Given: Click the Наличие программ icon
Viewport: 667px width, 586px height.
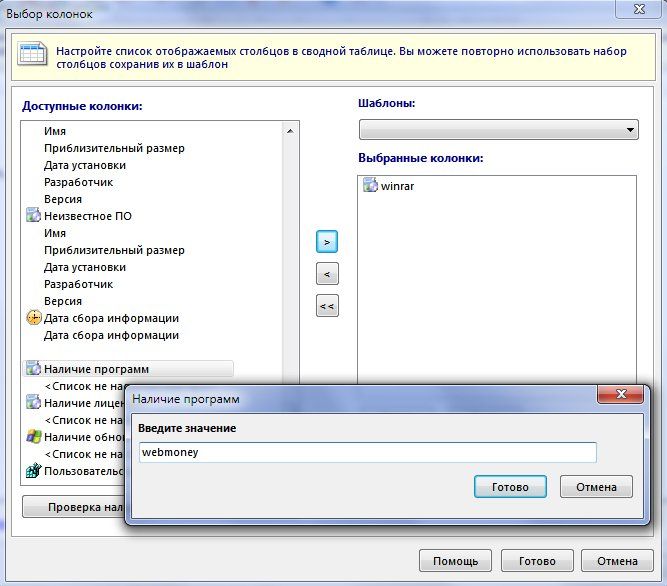Looking at the screenshot, I should 32,369.
